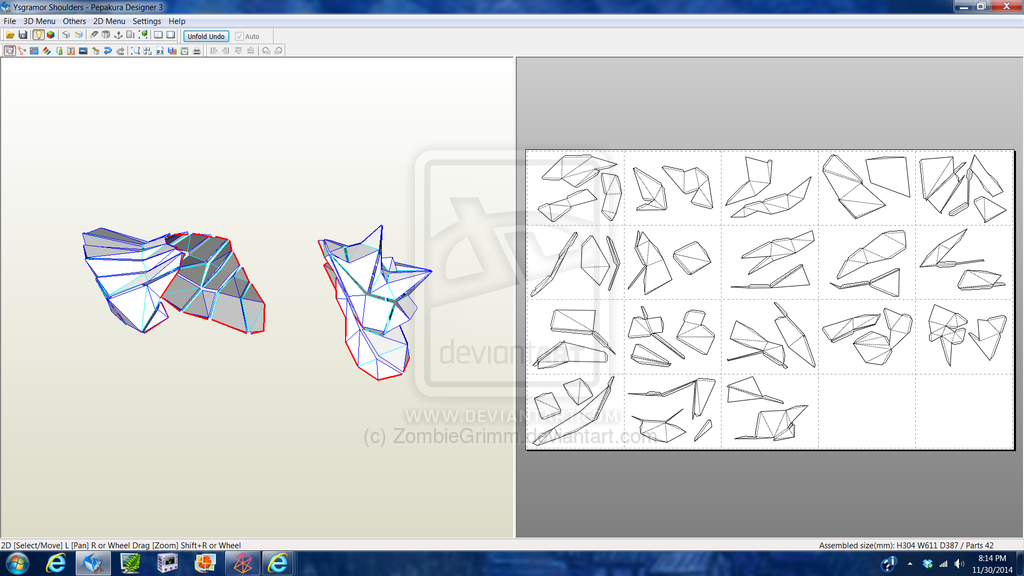Click the P1 page number icon
1024x576 pixels.
click(x=160, y=50)
